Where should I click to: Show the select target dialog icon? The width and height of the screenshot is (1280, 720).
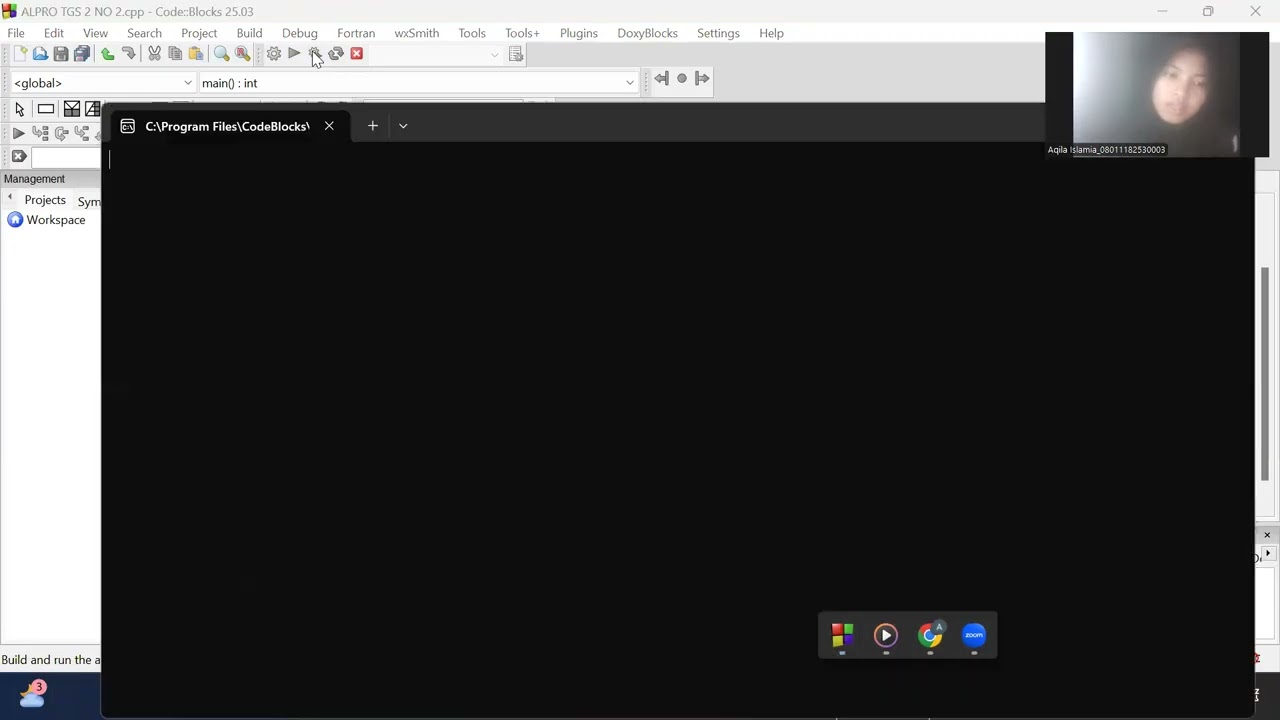pyautogui.click(x=516, y=54)
